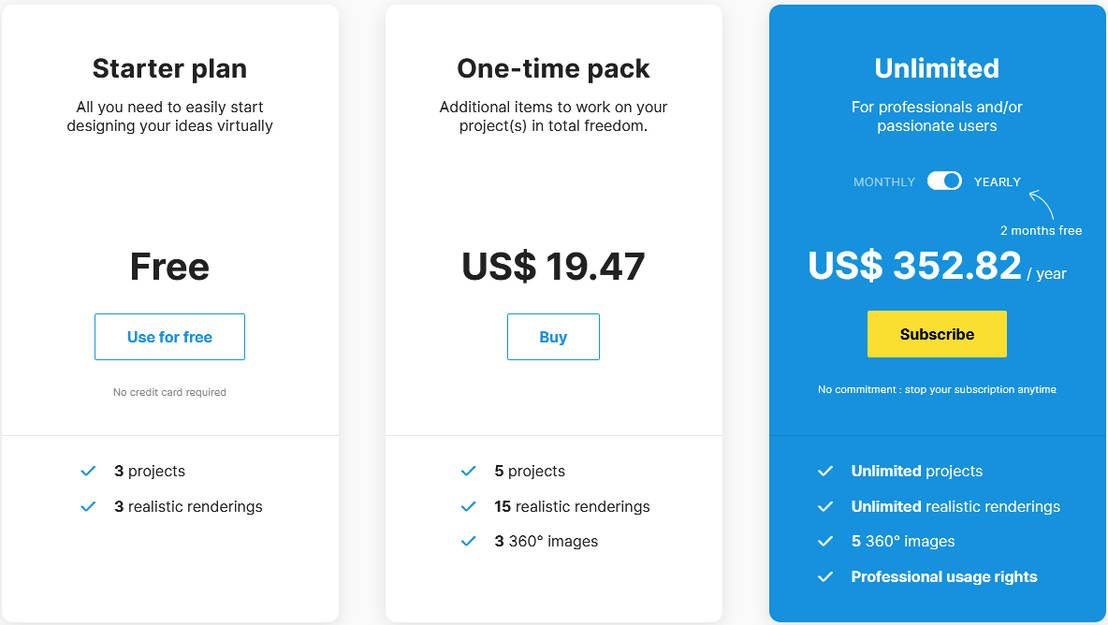This screenshot has height=625, width=1108.
Task: Click the checkmark beside 3 realistic renderings
Action: tap(88, 506)
